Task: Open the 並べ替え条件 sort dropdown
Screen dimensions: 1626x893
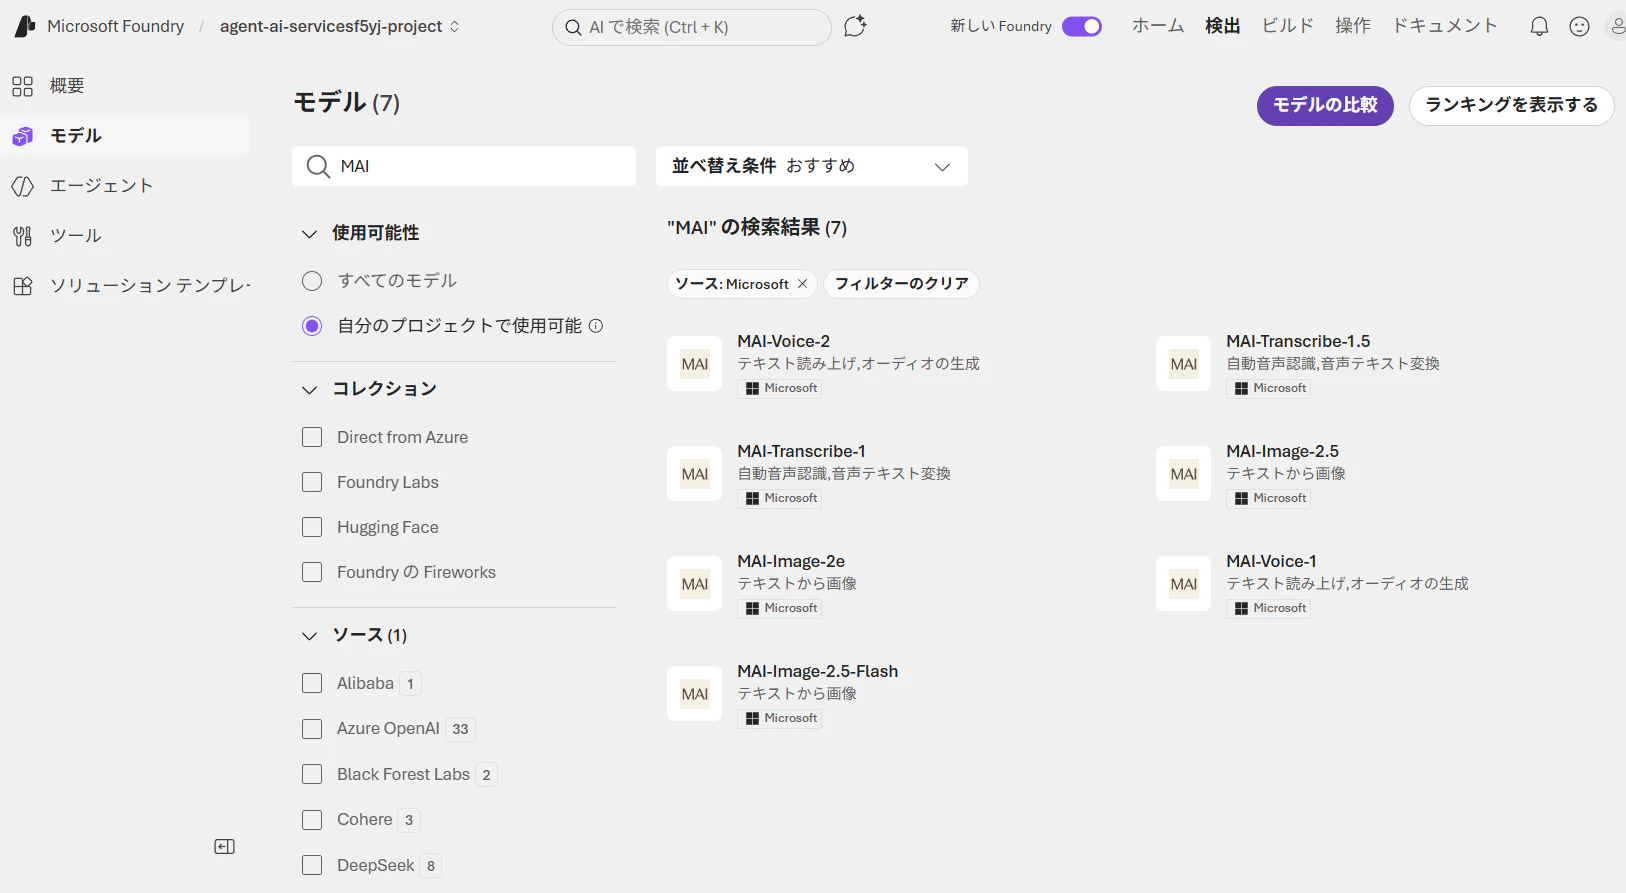Action: pyautogui.click(x=812, y=166)
